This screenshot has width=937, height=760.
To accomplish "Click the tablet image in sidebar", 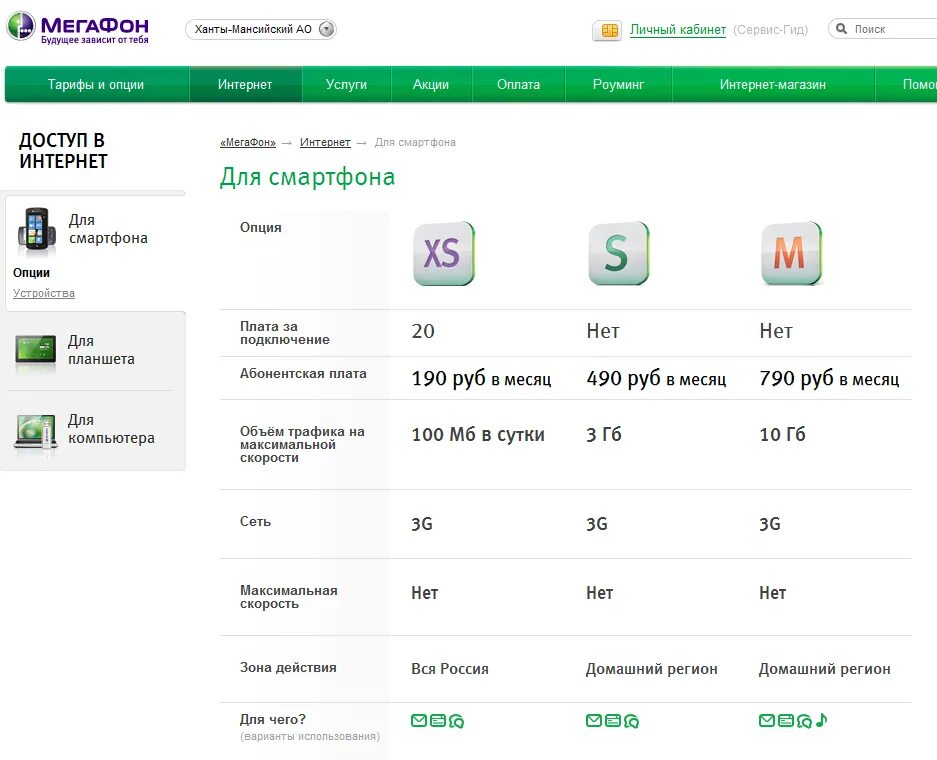I will pos(36,350).
